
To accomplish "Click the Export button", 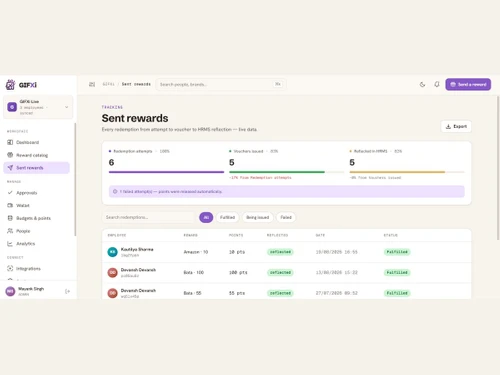I will (456, 126).
